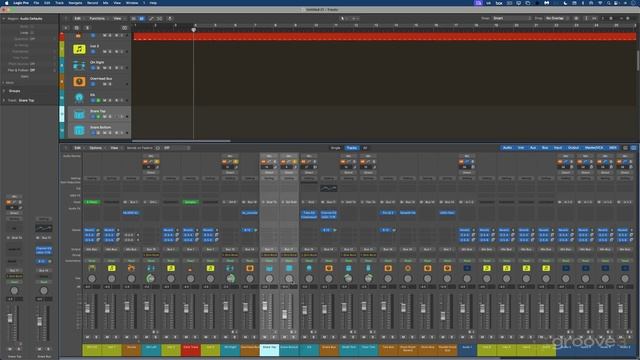Toggle the Snare Top track power button
Image resolution: width=640 pixels, height=360 pixels.
(x=93, y=116)
